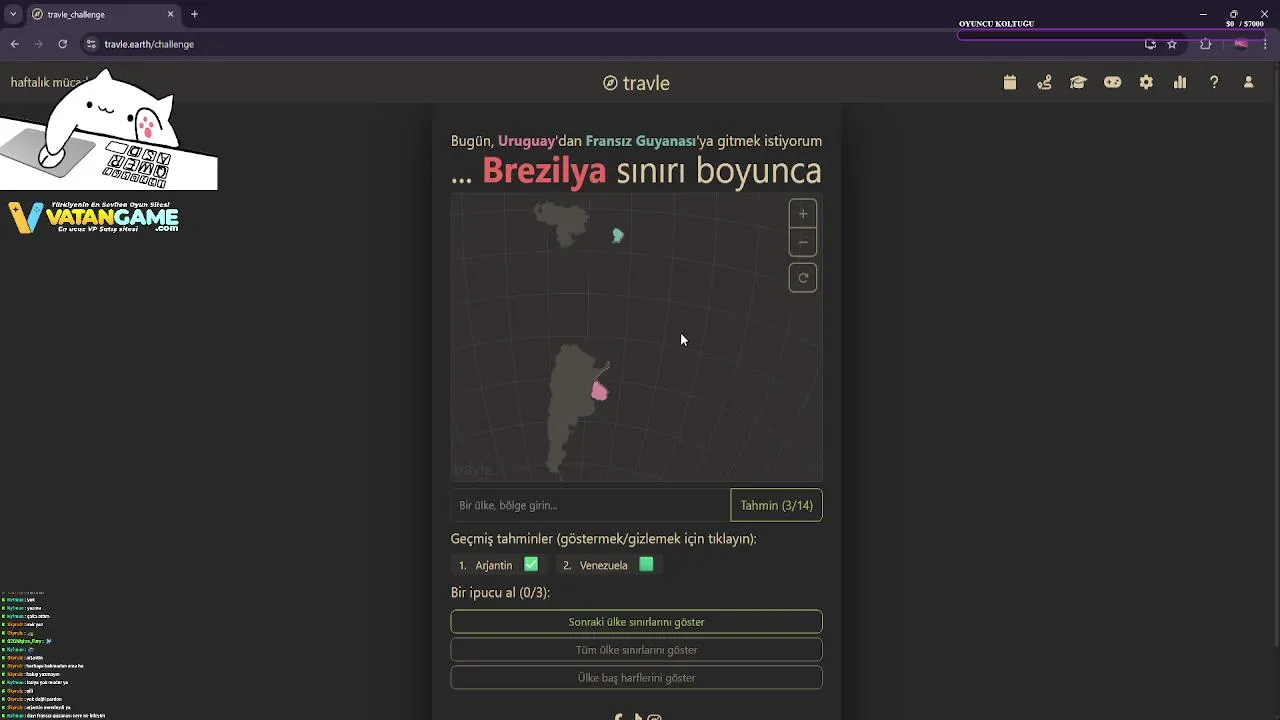The image size is (1280, 720).
Task: Click Tüm ülke sınırlarını göster hint
Action: [x=636, y=650]
